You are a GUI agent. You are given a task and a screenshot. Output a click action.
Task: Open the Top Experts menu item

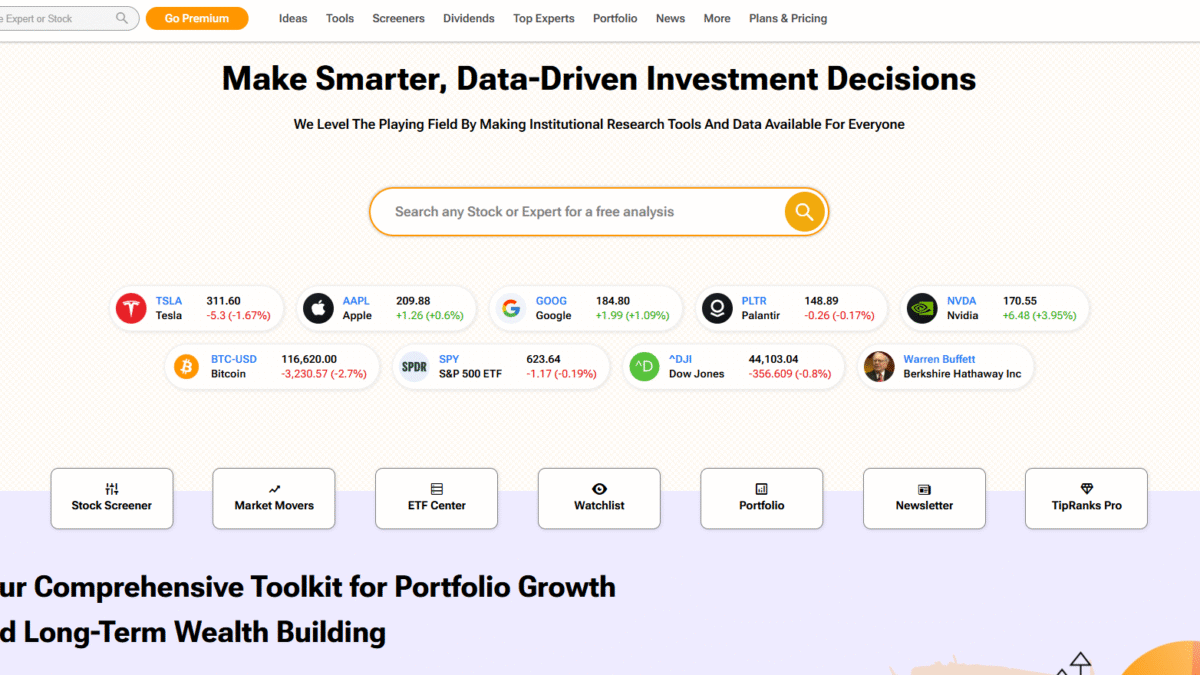point(544,18)
